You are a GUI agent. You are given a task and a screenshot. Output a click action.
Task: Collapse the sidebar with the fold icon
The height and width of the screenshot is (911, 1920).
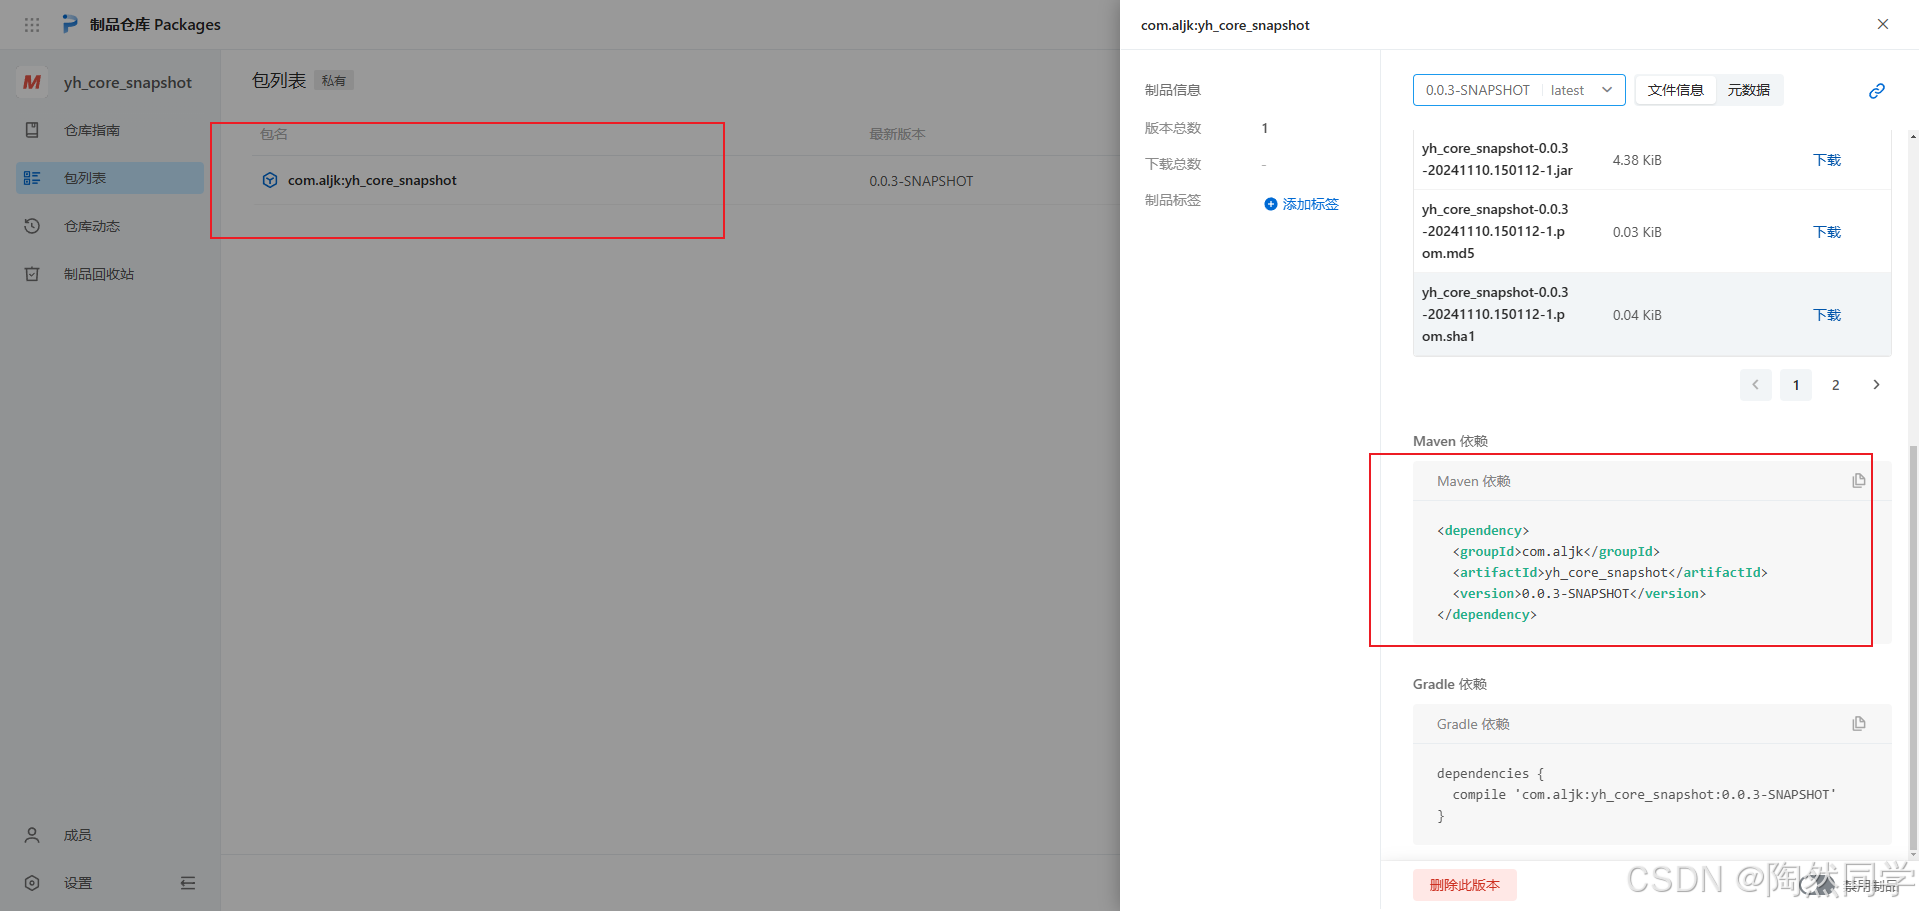(x=188, y=883)
